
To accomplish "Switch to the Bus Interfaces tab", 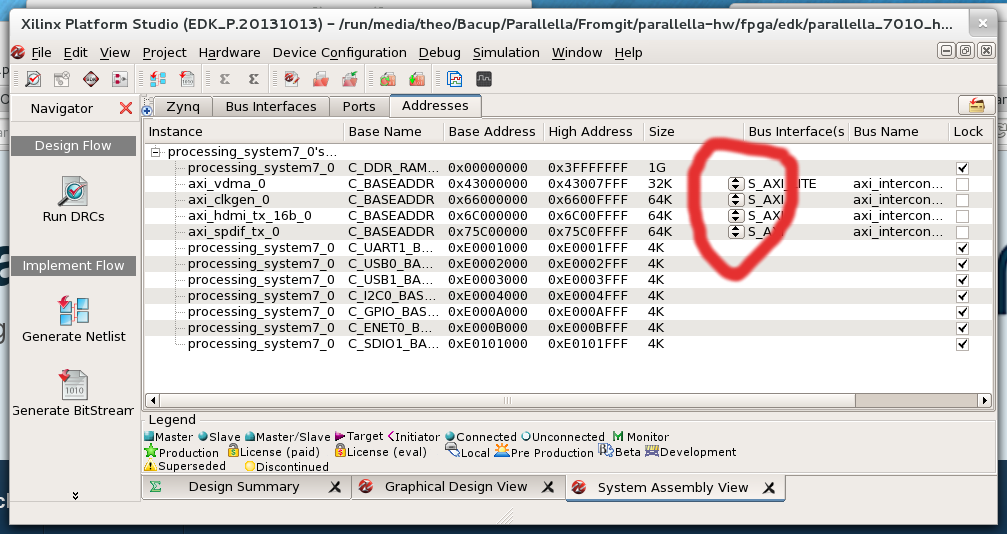I will (270, 107).
